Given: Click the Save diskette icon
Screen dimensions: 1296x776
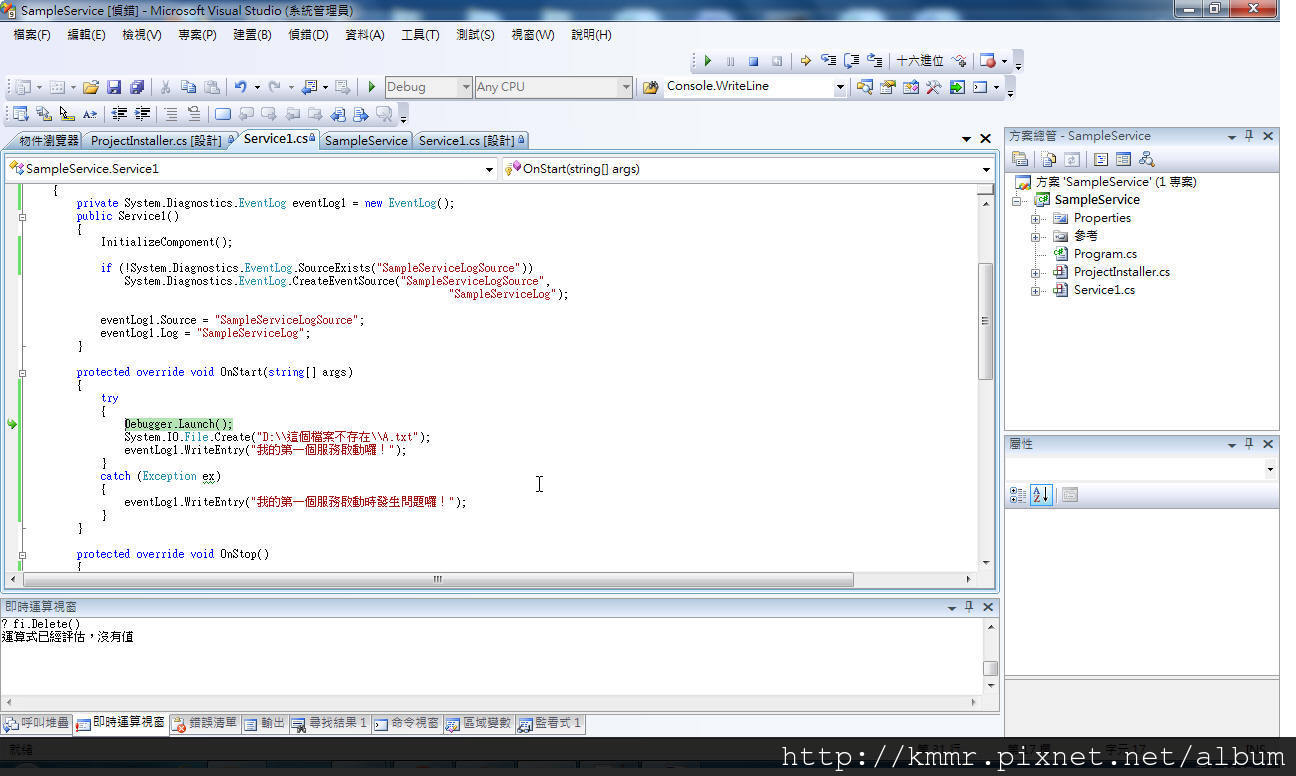Looking at the screenshot, I should click(114, 87).
